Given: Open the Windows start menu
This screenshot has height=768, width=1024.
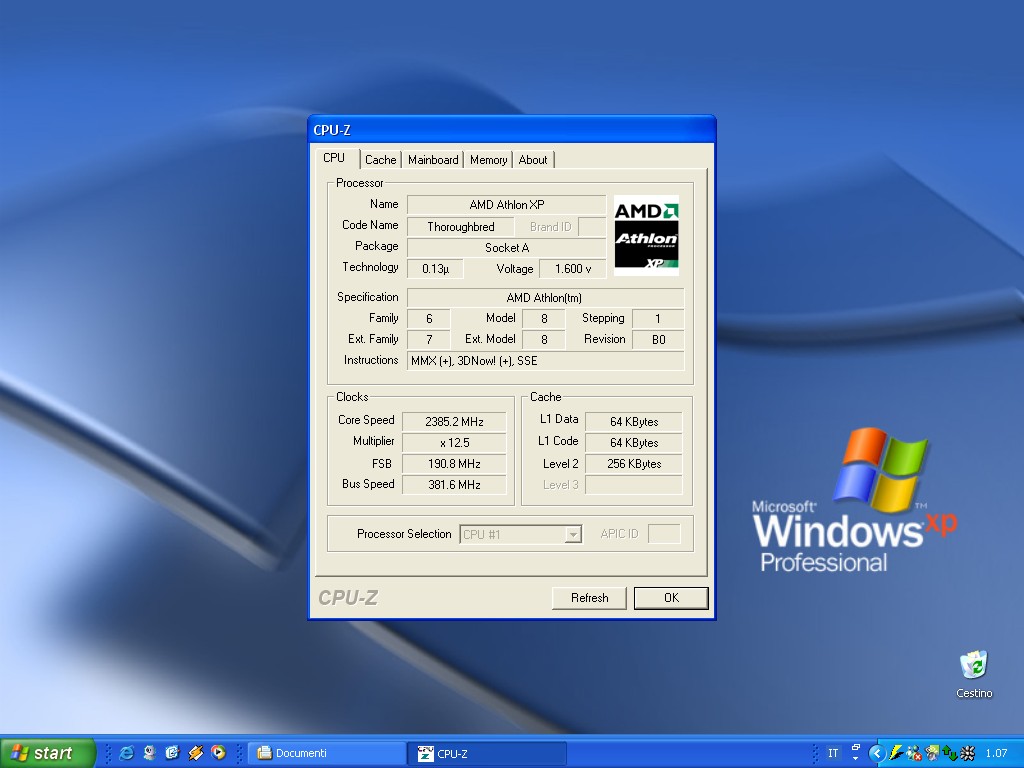Looking at the screenshot, I should click(48, 753).
